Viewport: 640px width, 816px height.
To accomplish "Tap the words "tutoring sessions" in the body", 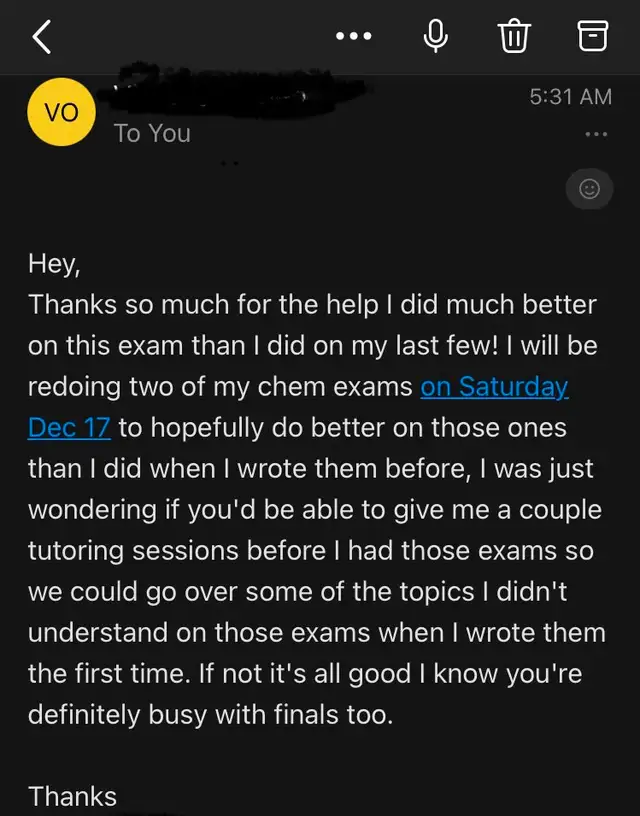I will click(133, 551).
